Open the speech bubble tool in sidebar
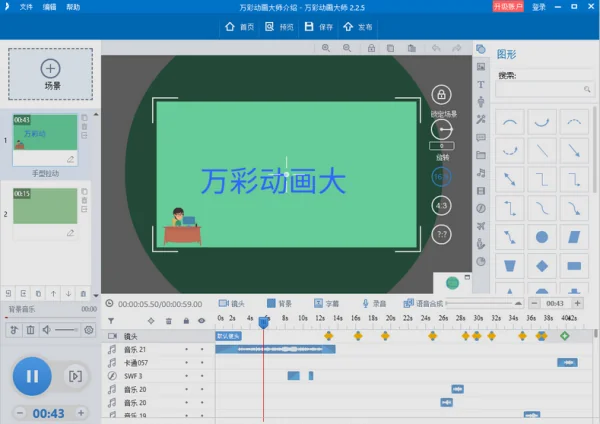The height and width of the screenshot is (424, 600). 481,137
